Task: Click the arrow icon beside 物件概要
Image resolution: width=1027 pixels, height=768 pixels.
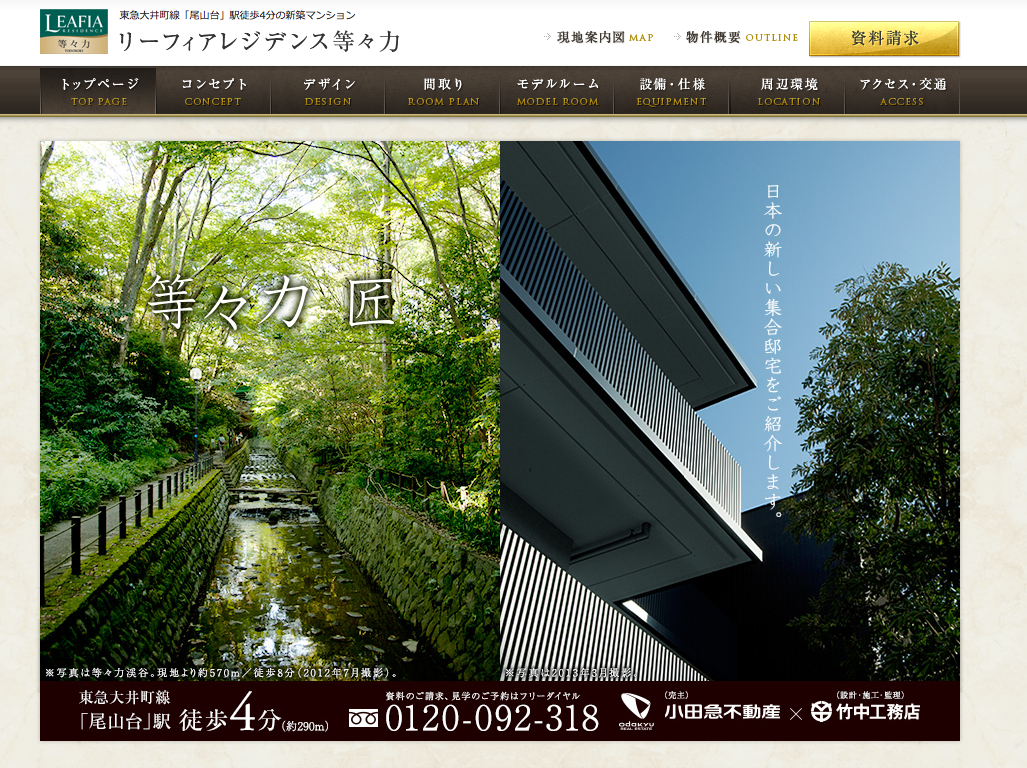Action: pyautogui.click(x=677, y=37)
